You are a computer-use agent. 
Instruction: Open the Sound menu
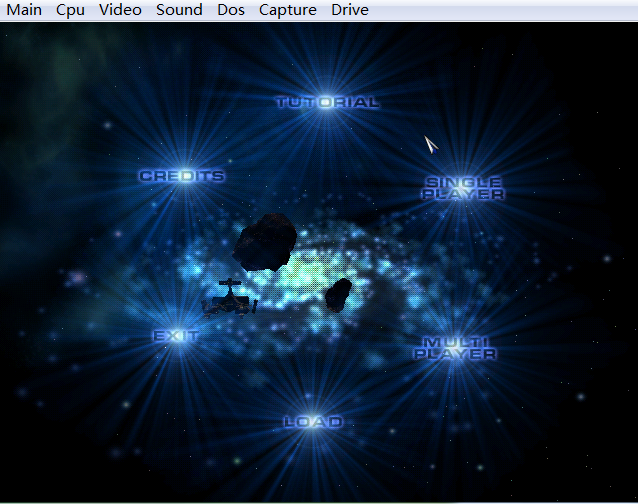pos(179,10)
